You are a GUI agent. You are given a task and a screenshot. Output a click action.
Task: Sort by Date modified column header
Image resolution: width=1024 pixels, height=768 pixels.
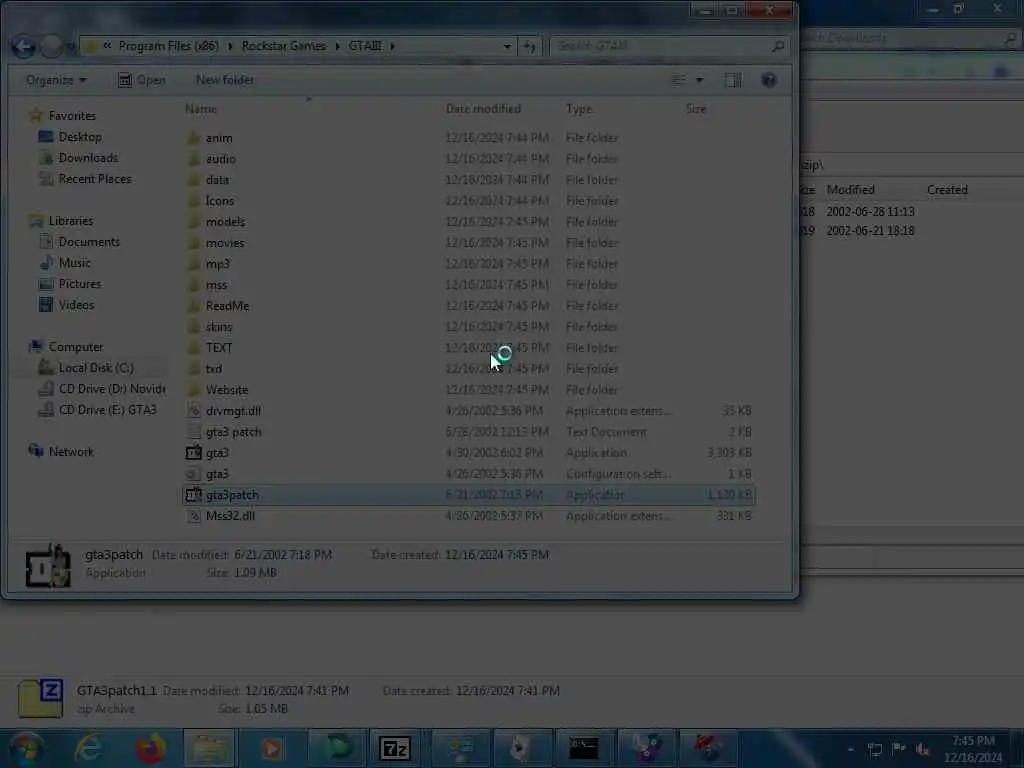(x=483, y=109)
